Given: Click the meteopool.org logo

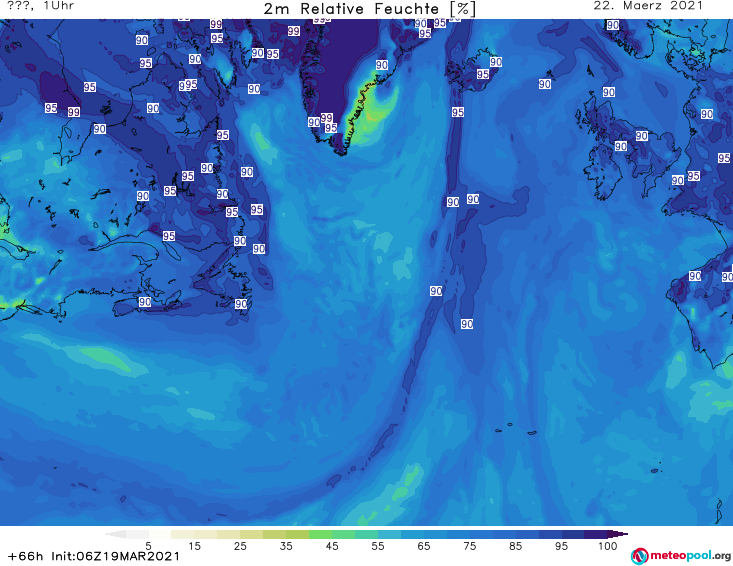Looking at the screenshot, I should [681, 556].
